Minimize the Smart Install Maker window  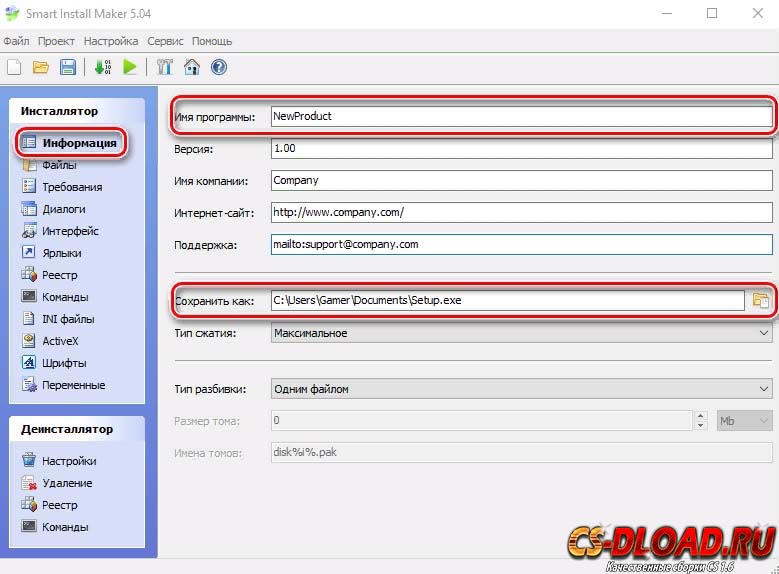[x=667, y=13]
